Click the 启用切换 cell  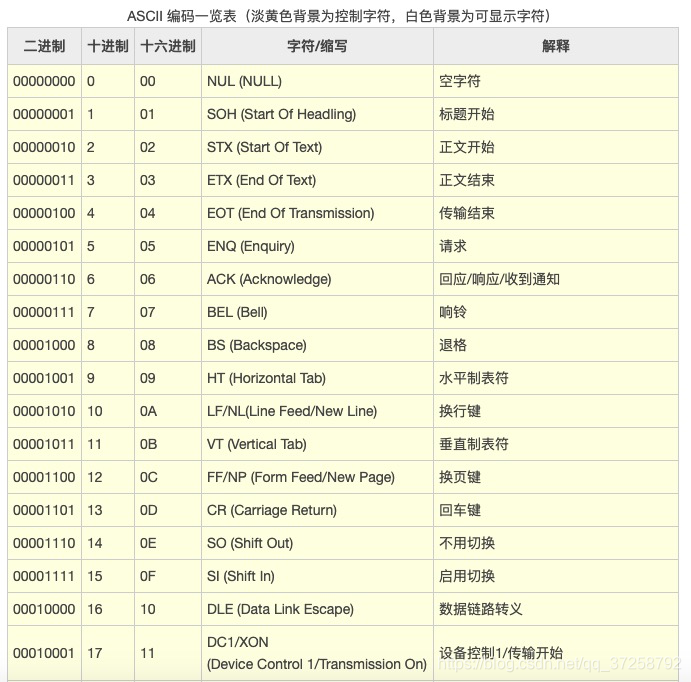click(556, 577)
